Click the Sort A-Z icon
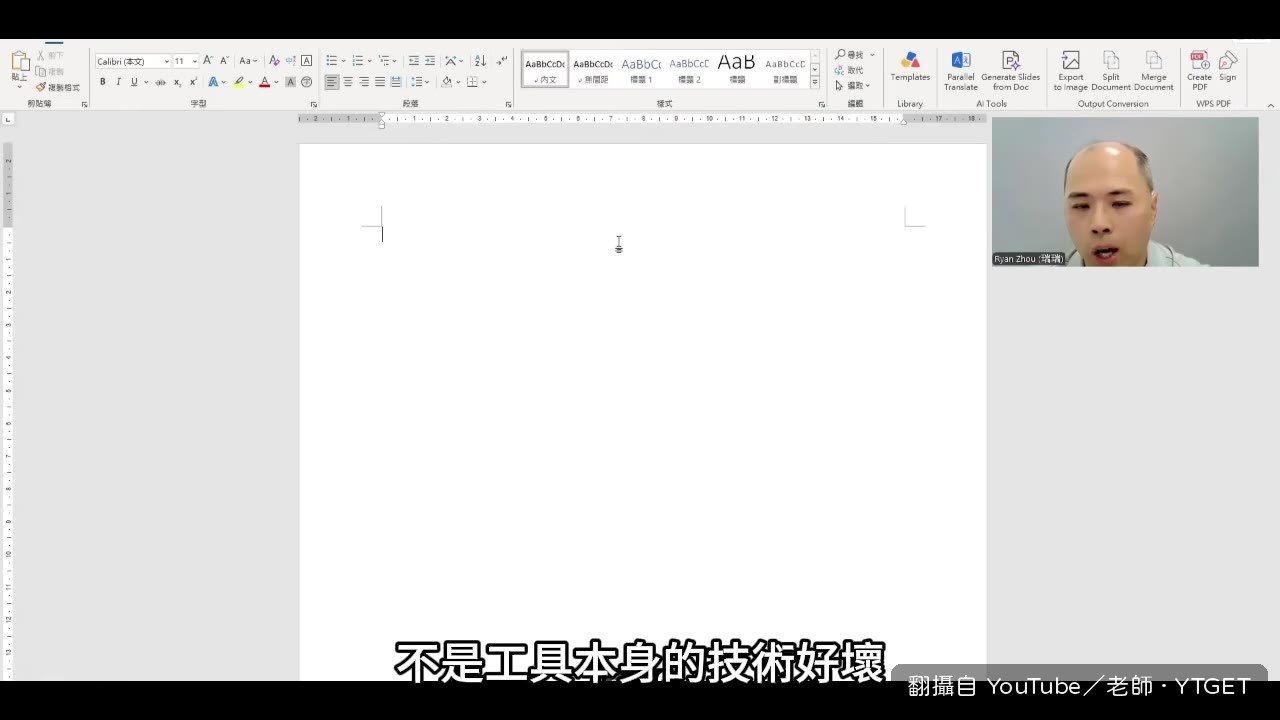 [480, 61]
